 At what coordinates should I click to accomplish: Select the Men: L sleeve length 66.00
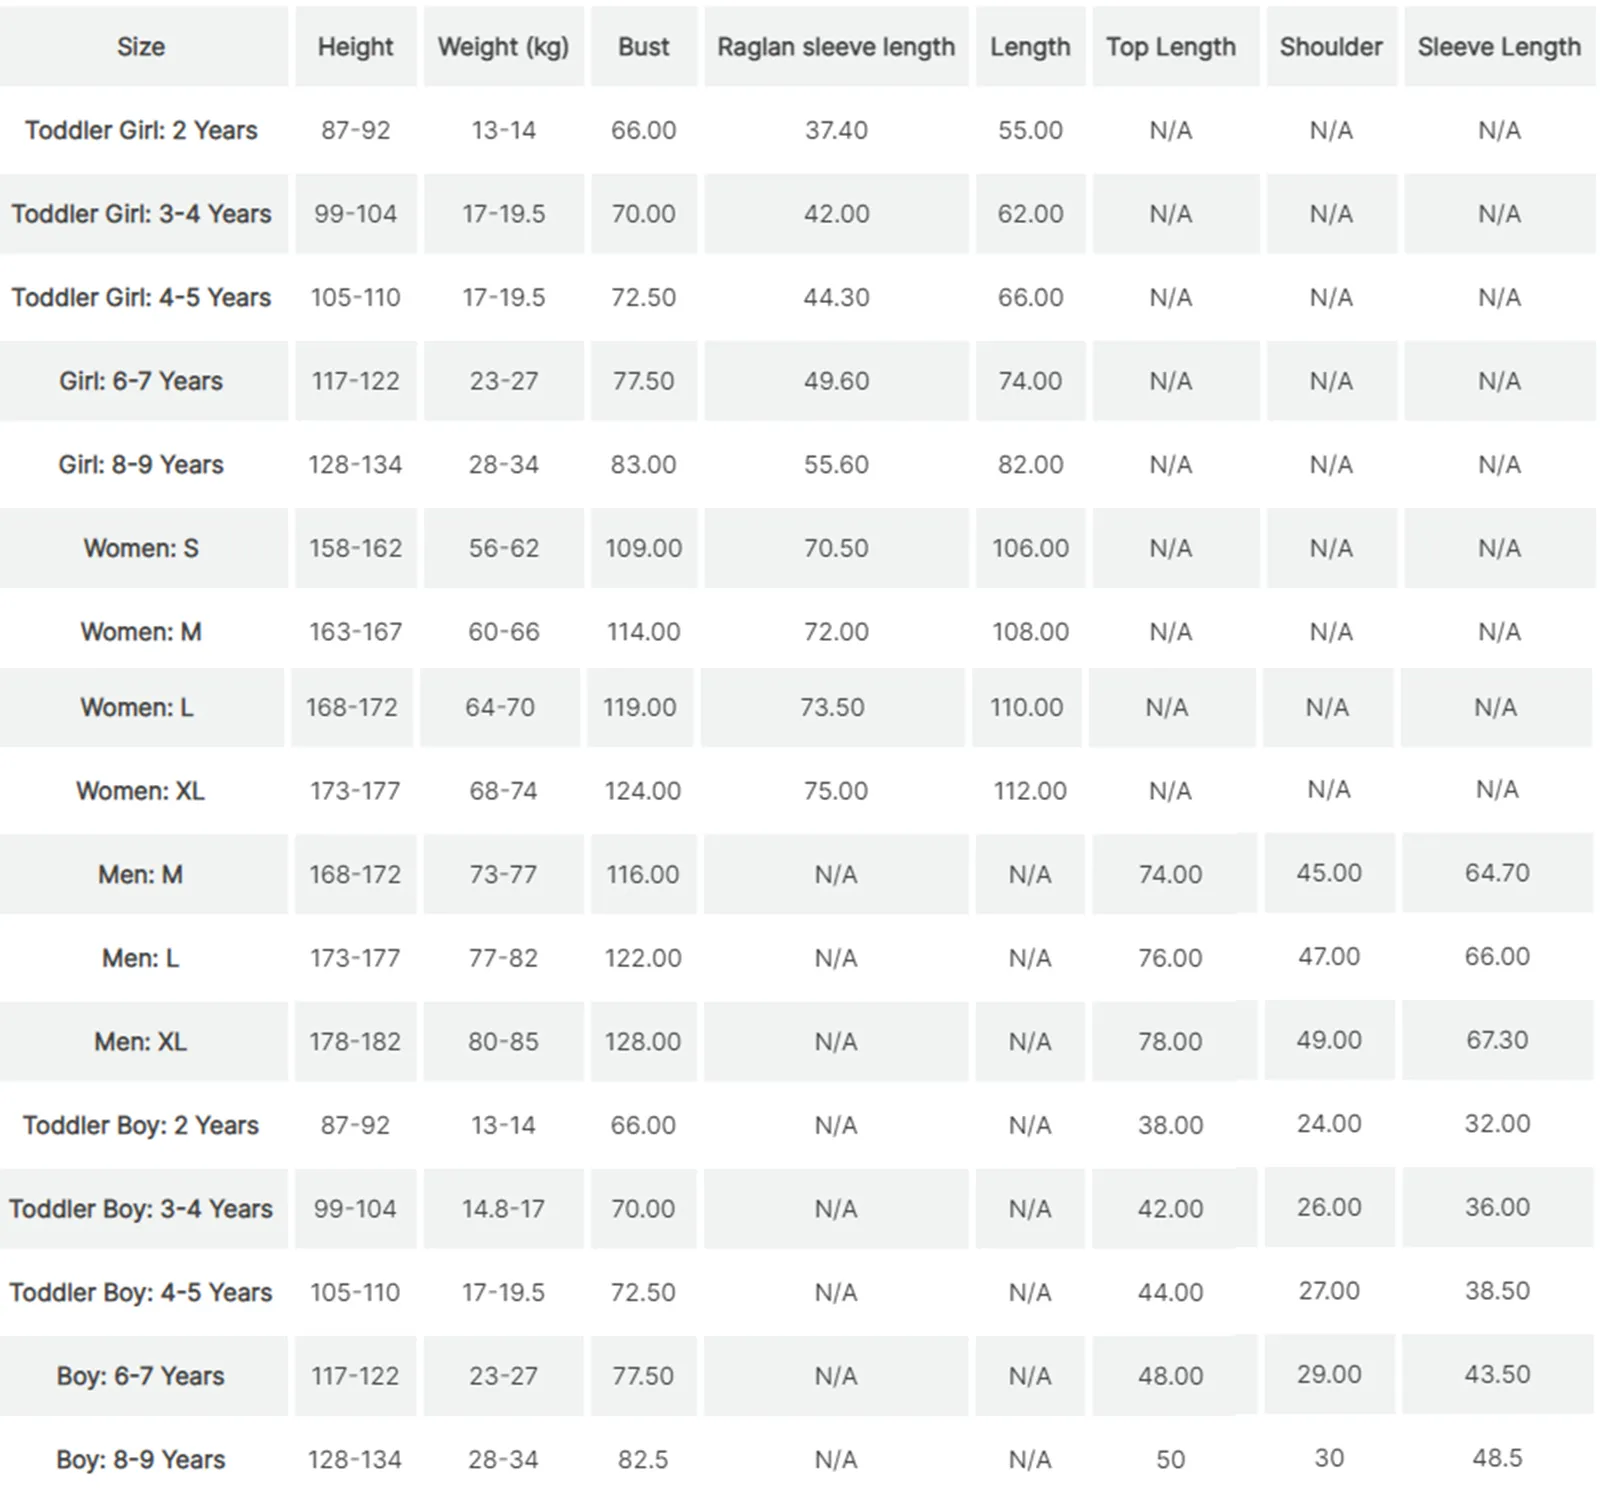[1497, 956]
